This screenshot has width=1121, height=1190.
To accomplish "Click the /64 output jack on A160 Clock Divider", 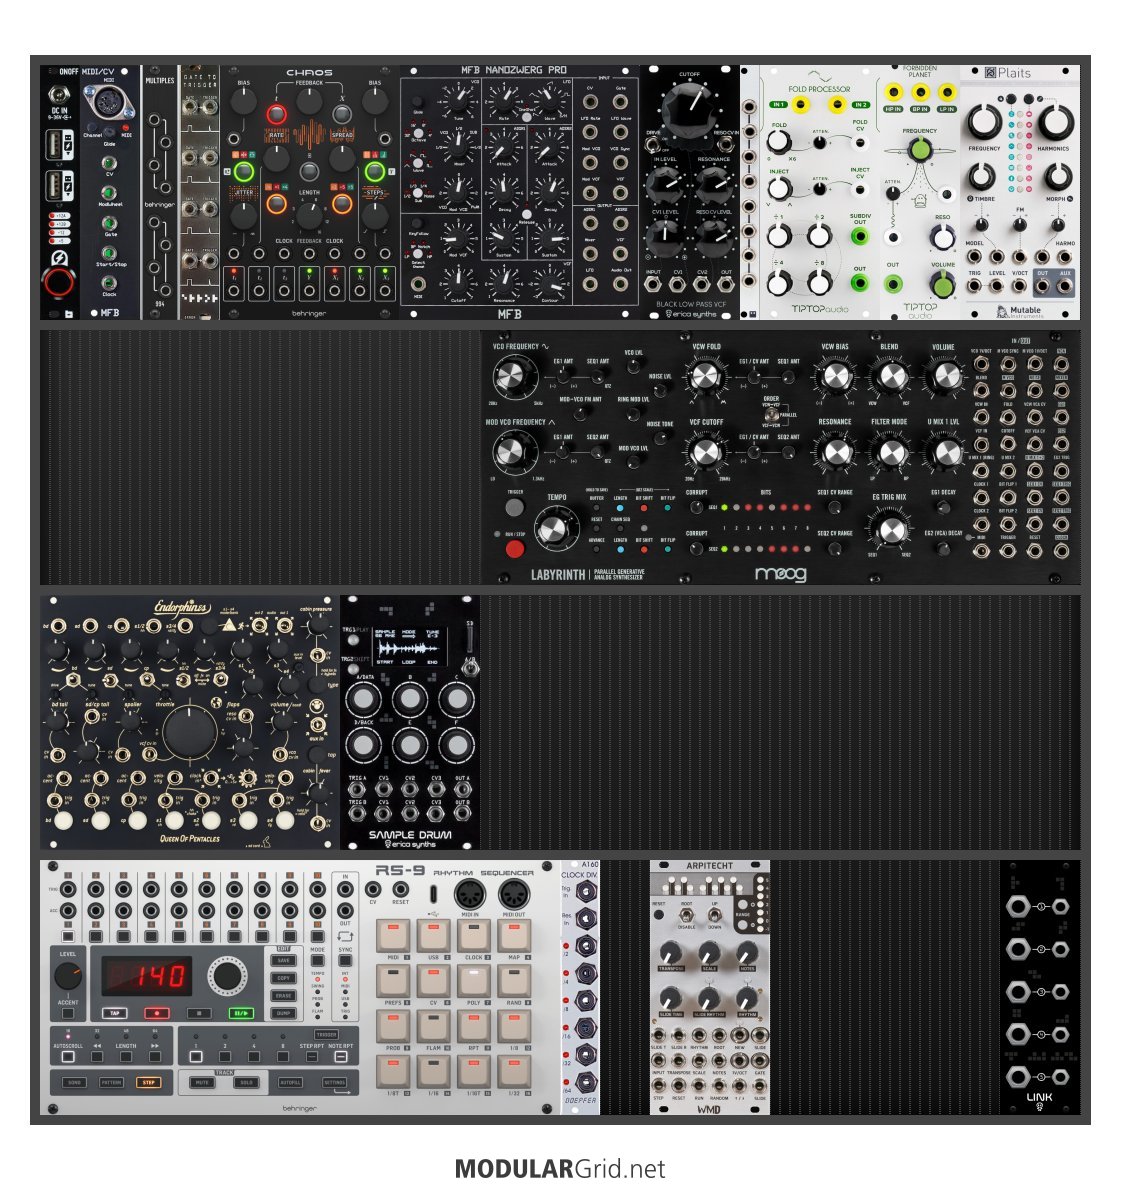I will click(x=586, y=1083).
